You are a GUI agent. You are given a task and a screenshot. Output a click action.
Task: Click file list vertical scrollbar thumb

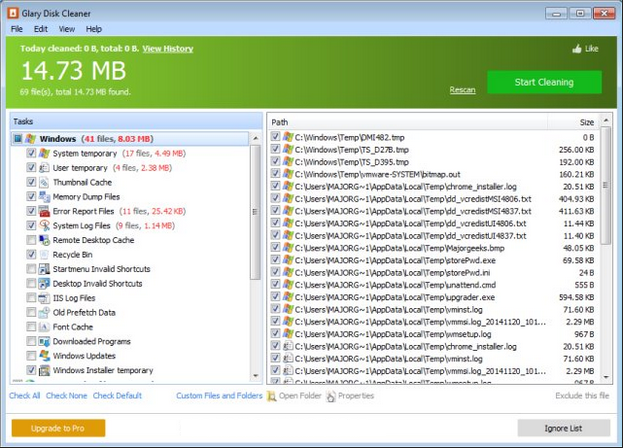pos(606,185)
